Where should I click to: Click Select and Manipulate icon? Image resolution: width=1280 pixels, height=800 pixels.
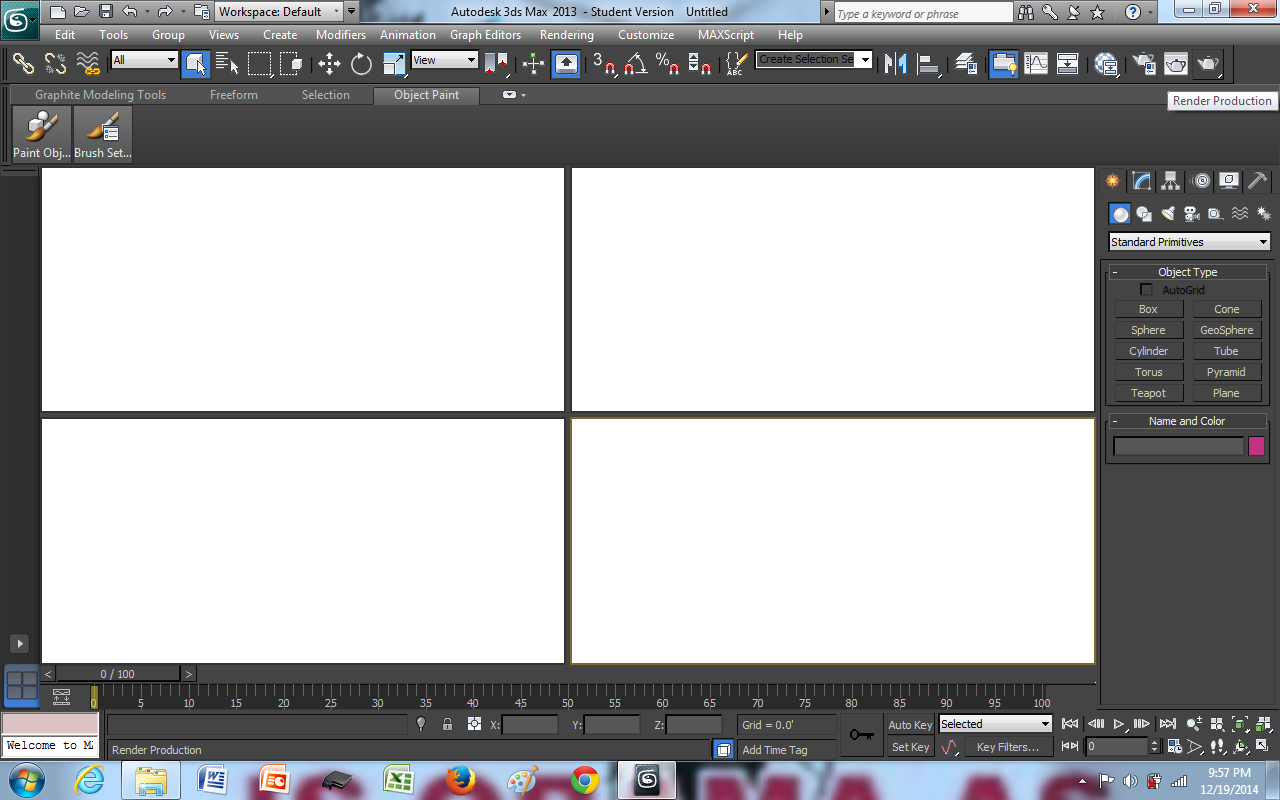(x=533, y=64)
